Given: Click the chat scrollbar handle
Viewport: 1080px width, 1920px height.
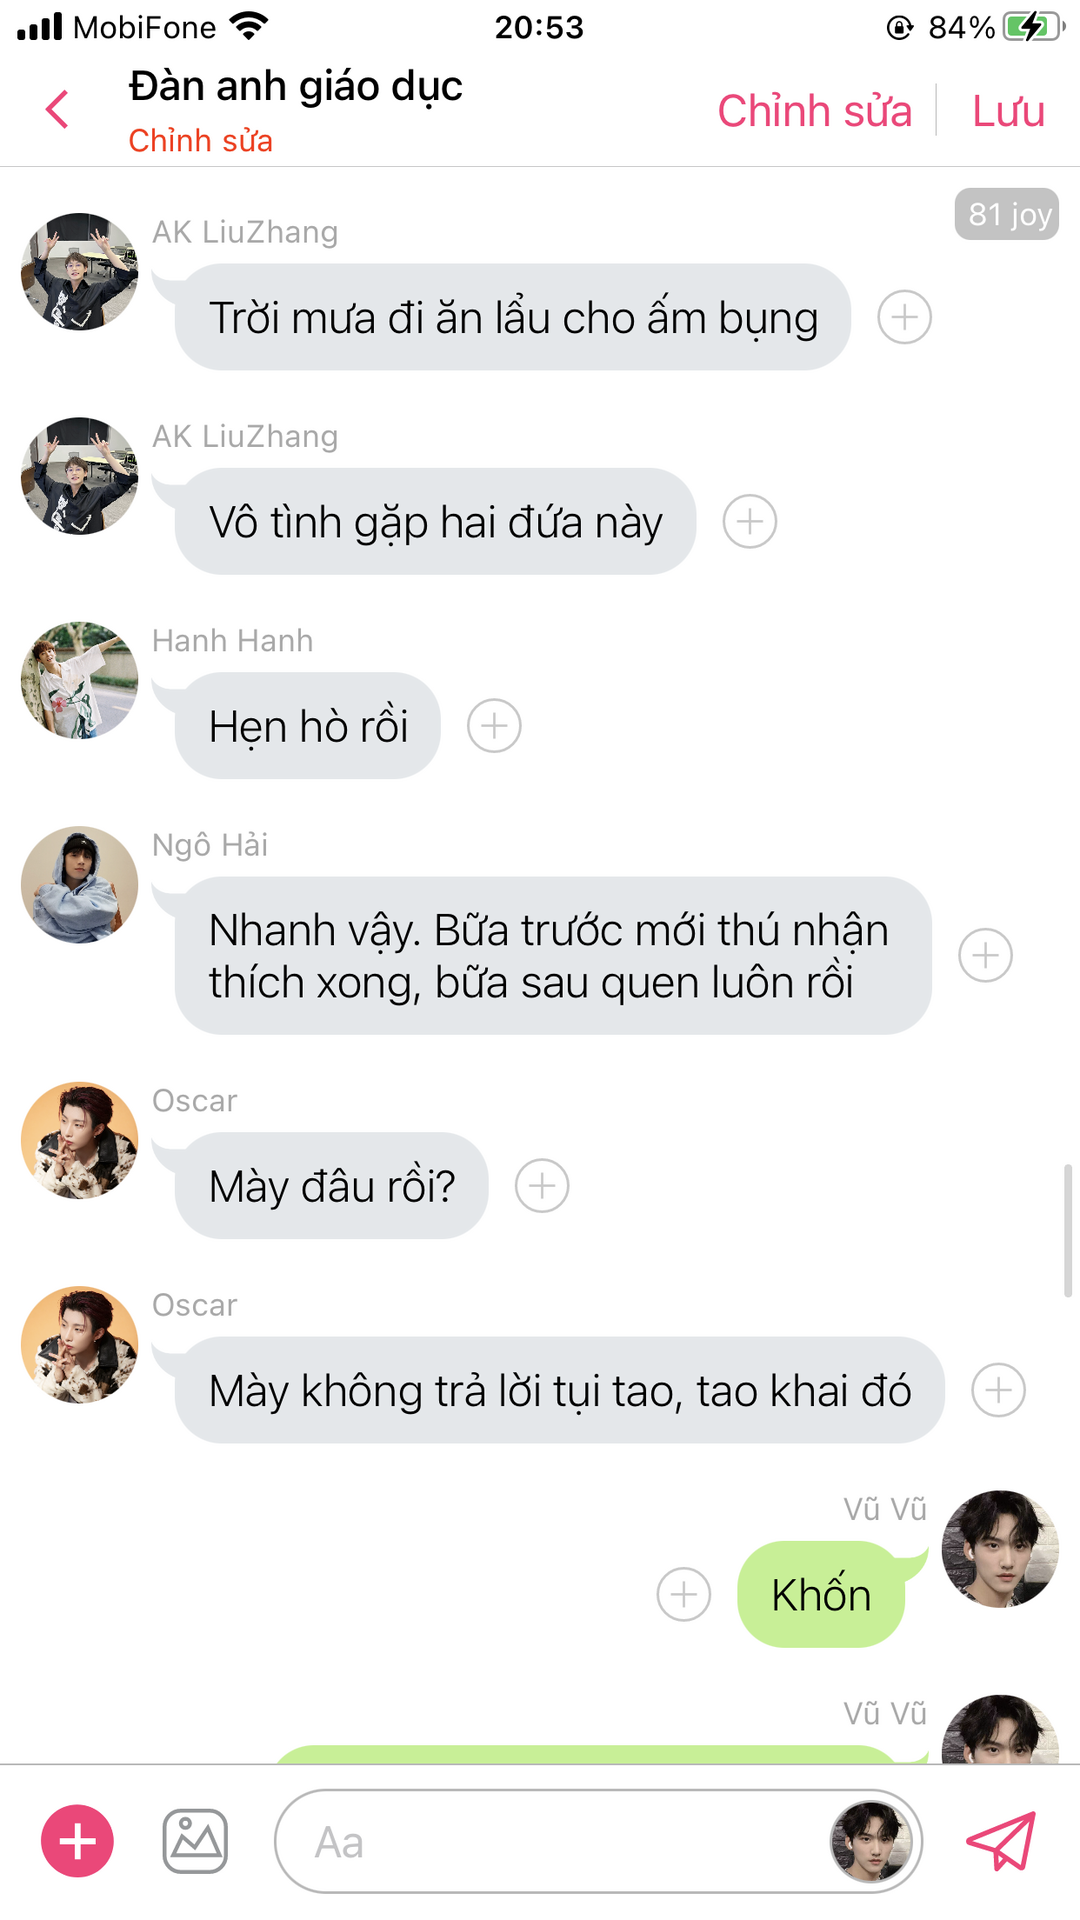Looking at the screenshot, I should (1068, 1231).
